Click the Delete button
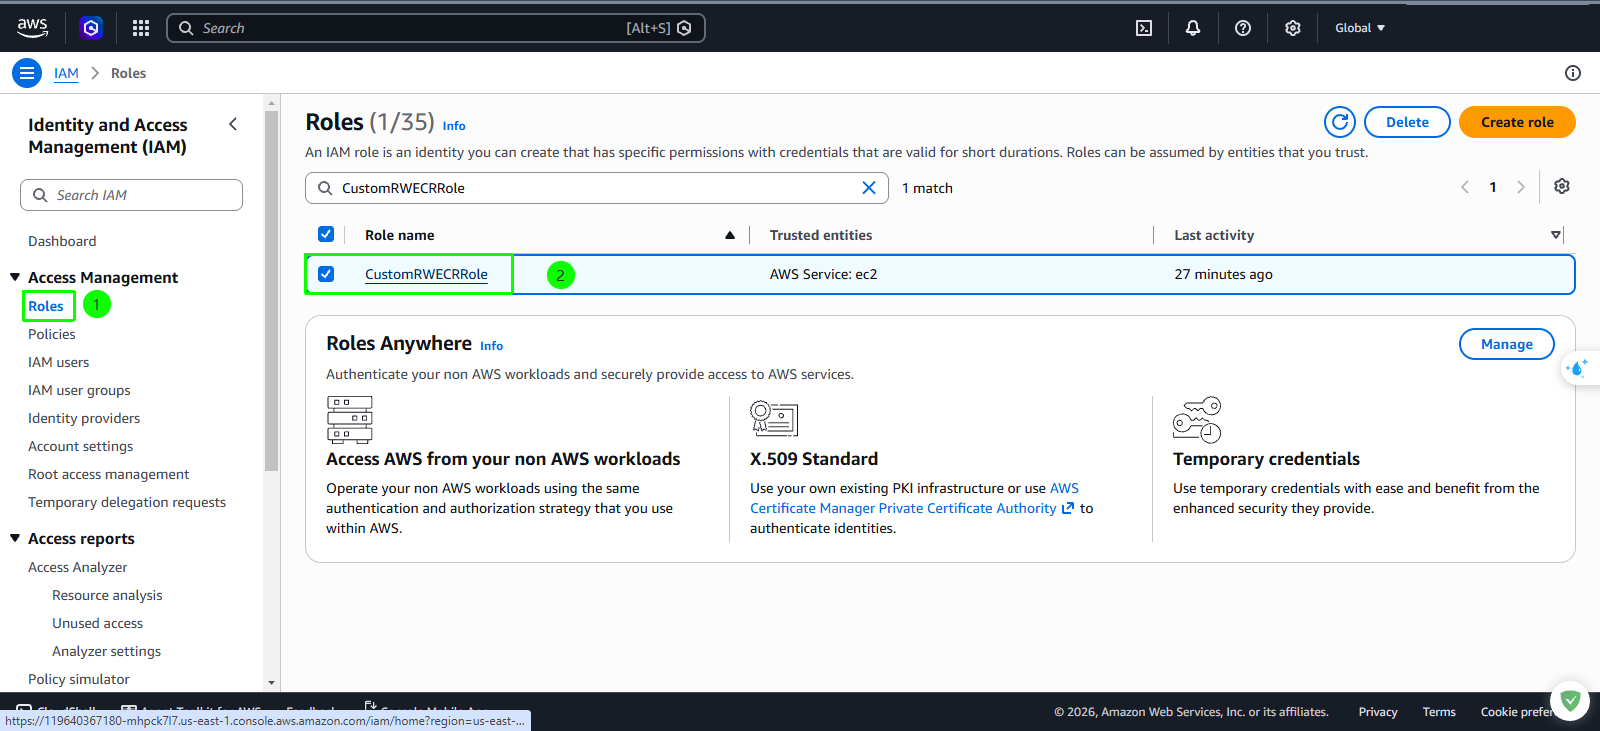Image resolution: width=1600 pixels, height=731 pixels. 1407,122
